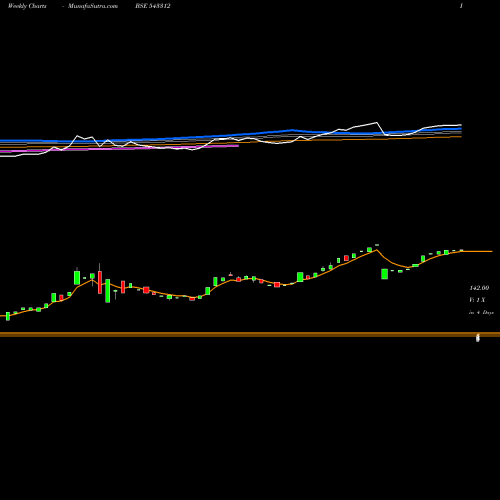The height and width of the screenshot is (500, 500).
Task: Click the "V: 1 X" volume text
Action: (x=477, y=300)
